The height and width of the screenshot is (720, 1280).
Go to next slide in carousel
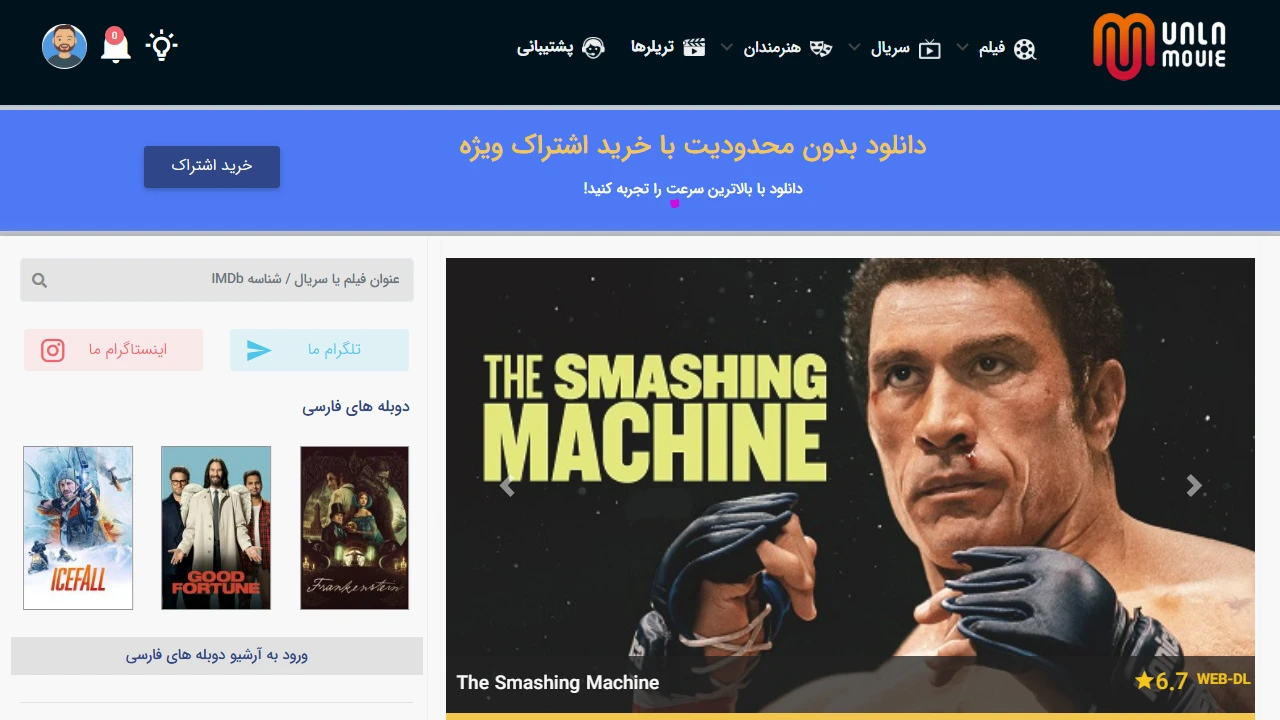(1193, 486)
